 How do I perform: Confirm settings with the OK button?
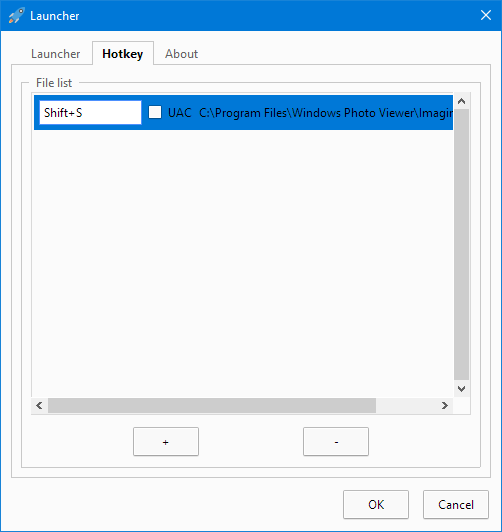[x=376, y=505]
